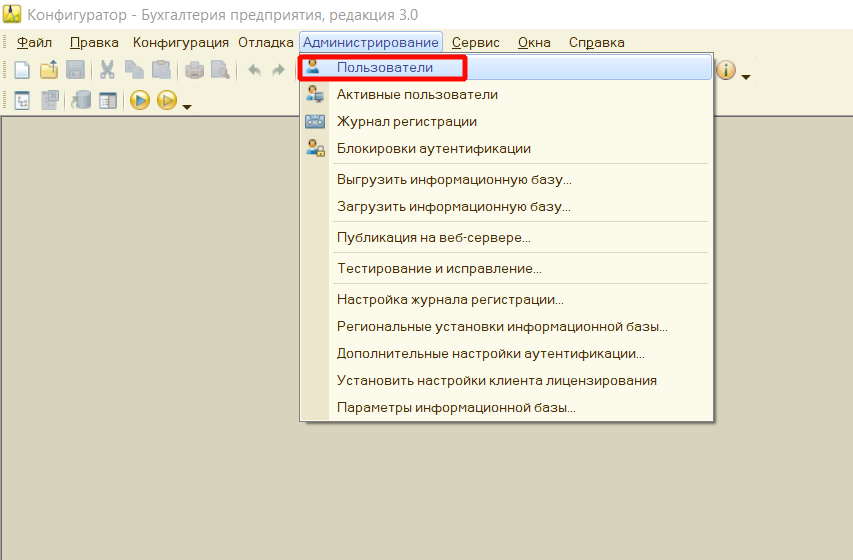Open the configuration tree icon
This screenshot has width=853, height=560.
click(22, 100)
